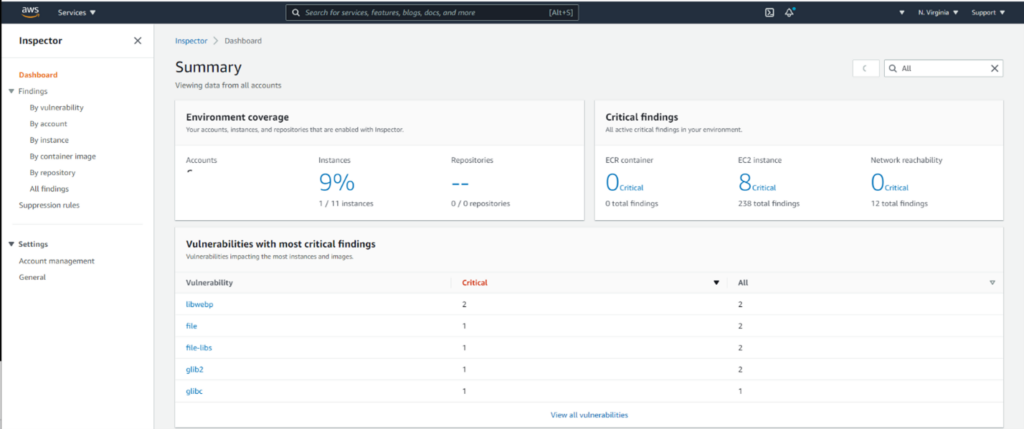Open the notifications bell icon
The image size is (1024, 429).
click(x=790, y=12)
